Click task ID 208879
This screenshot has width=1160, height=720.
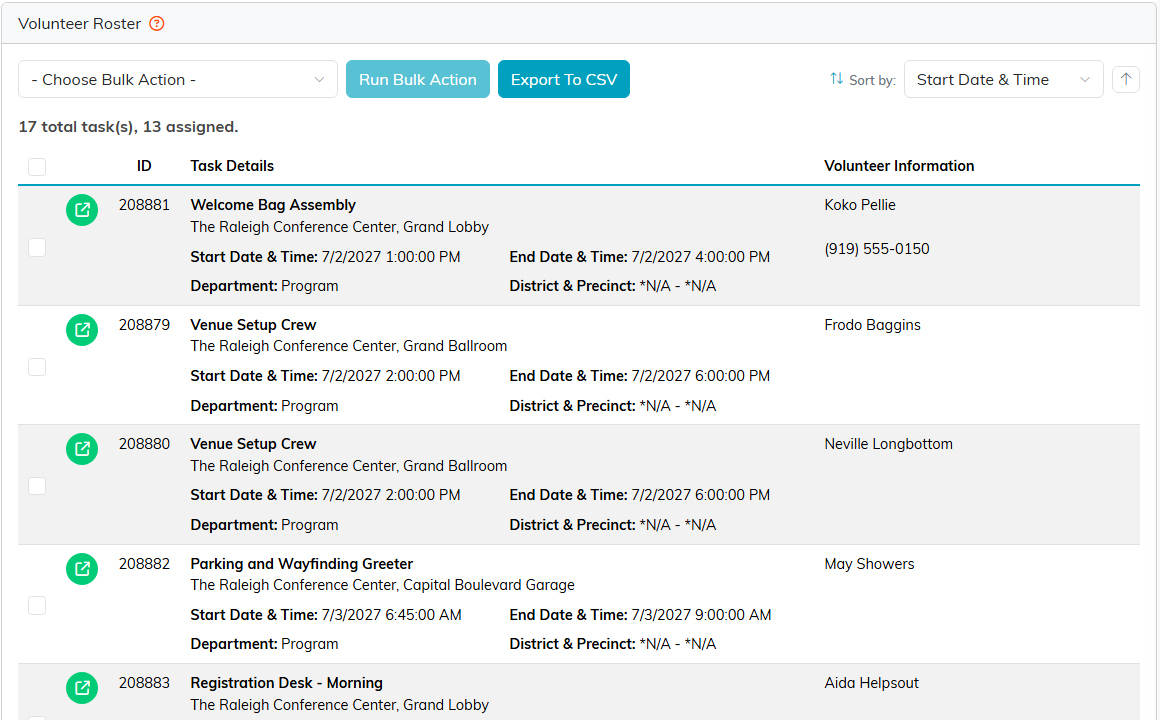click(x=144, y=325)
